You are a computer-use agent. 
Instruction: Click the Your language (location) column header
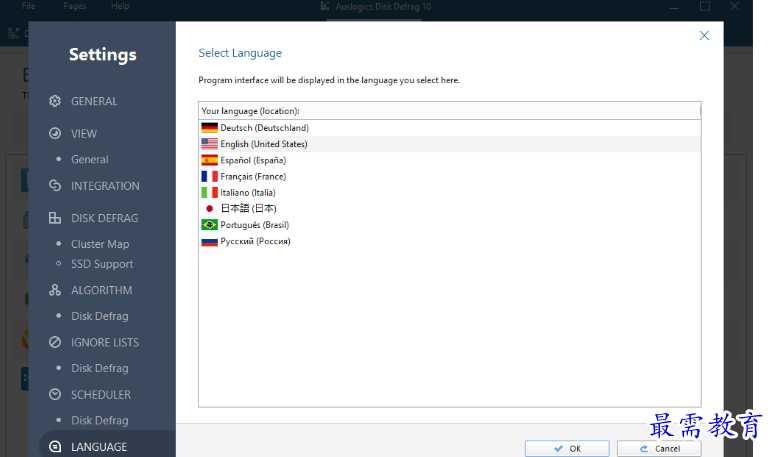tap(449, 111)
